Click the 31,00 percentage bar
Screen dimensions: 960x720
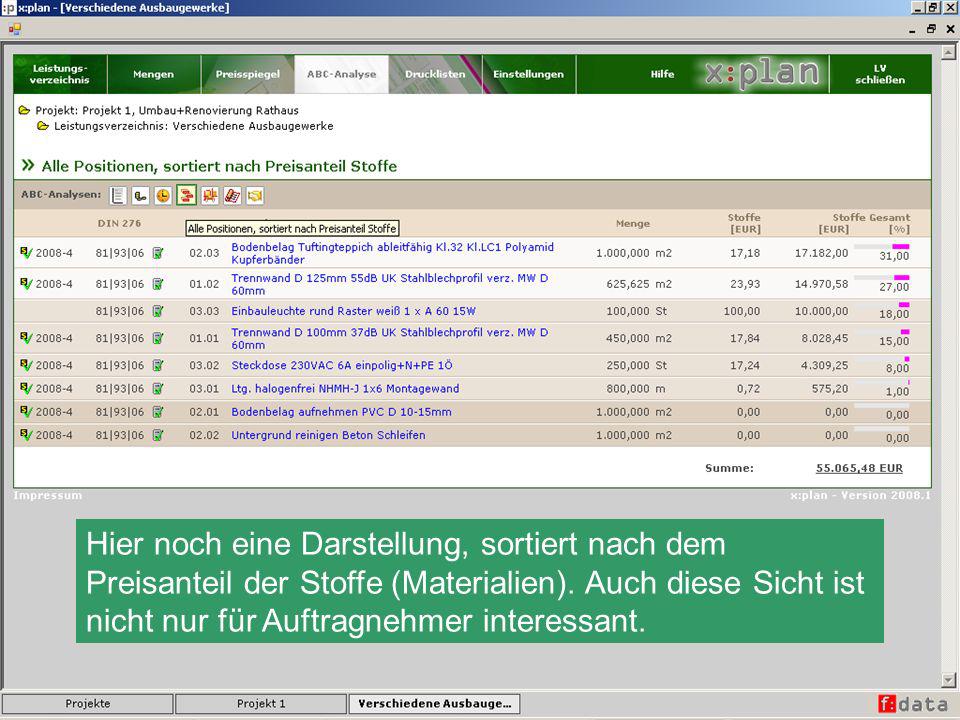[882, 246]
